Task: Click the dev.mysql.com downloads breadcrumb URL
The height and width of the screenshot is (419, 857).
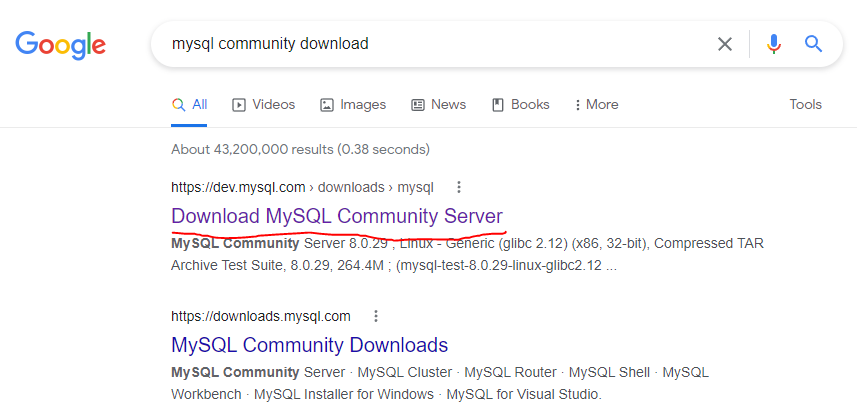Action: 302,187
